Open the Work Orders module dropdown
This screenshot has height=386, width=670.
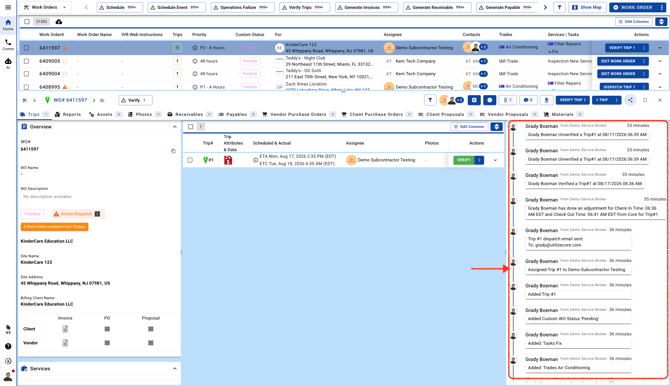46,7
